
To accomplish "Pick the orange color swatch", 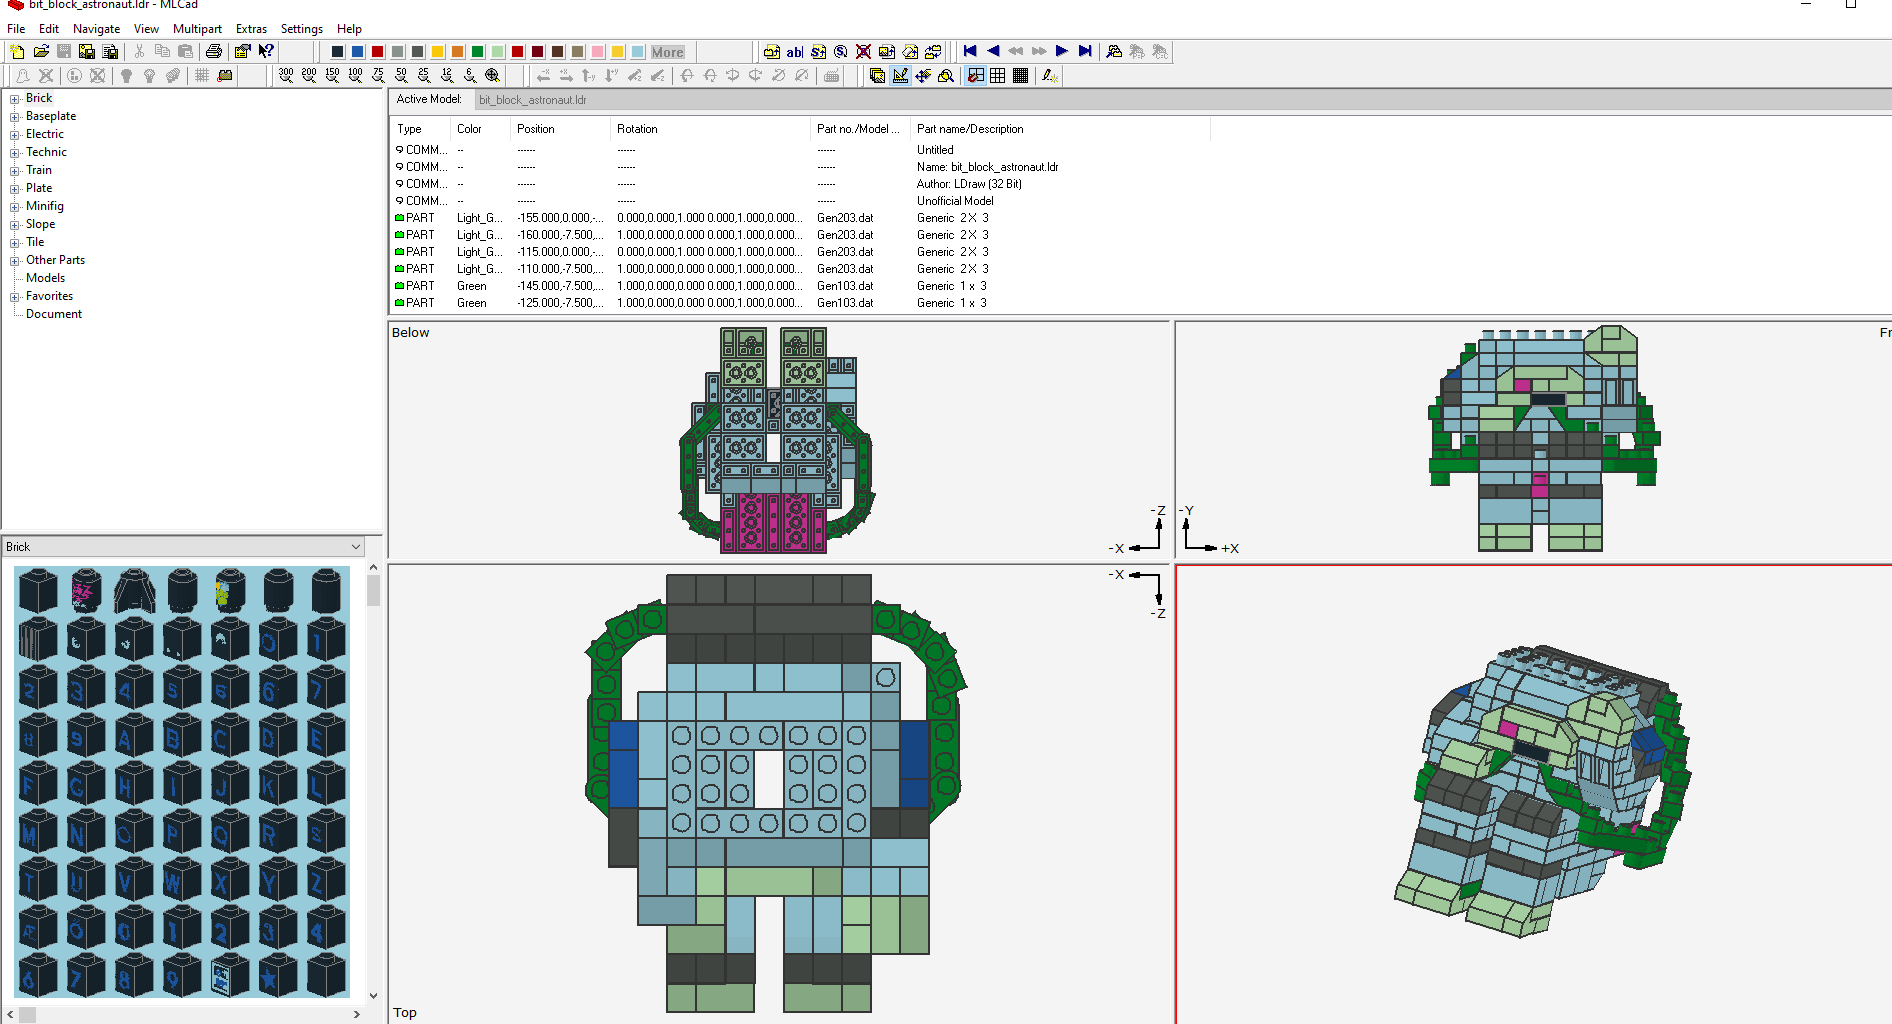I will pos(457,52).
